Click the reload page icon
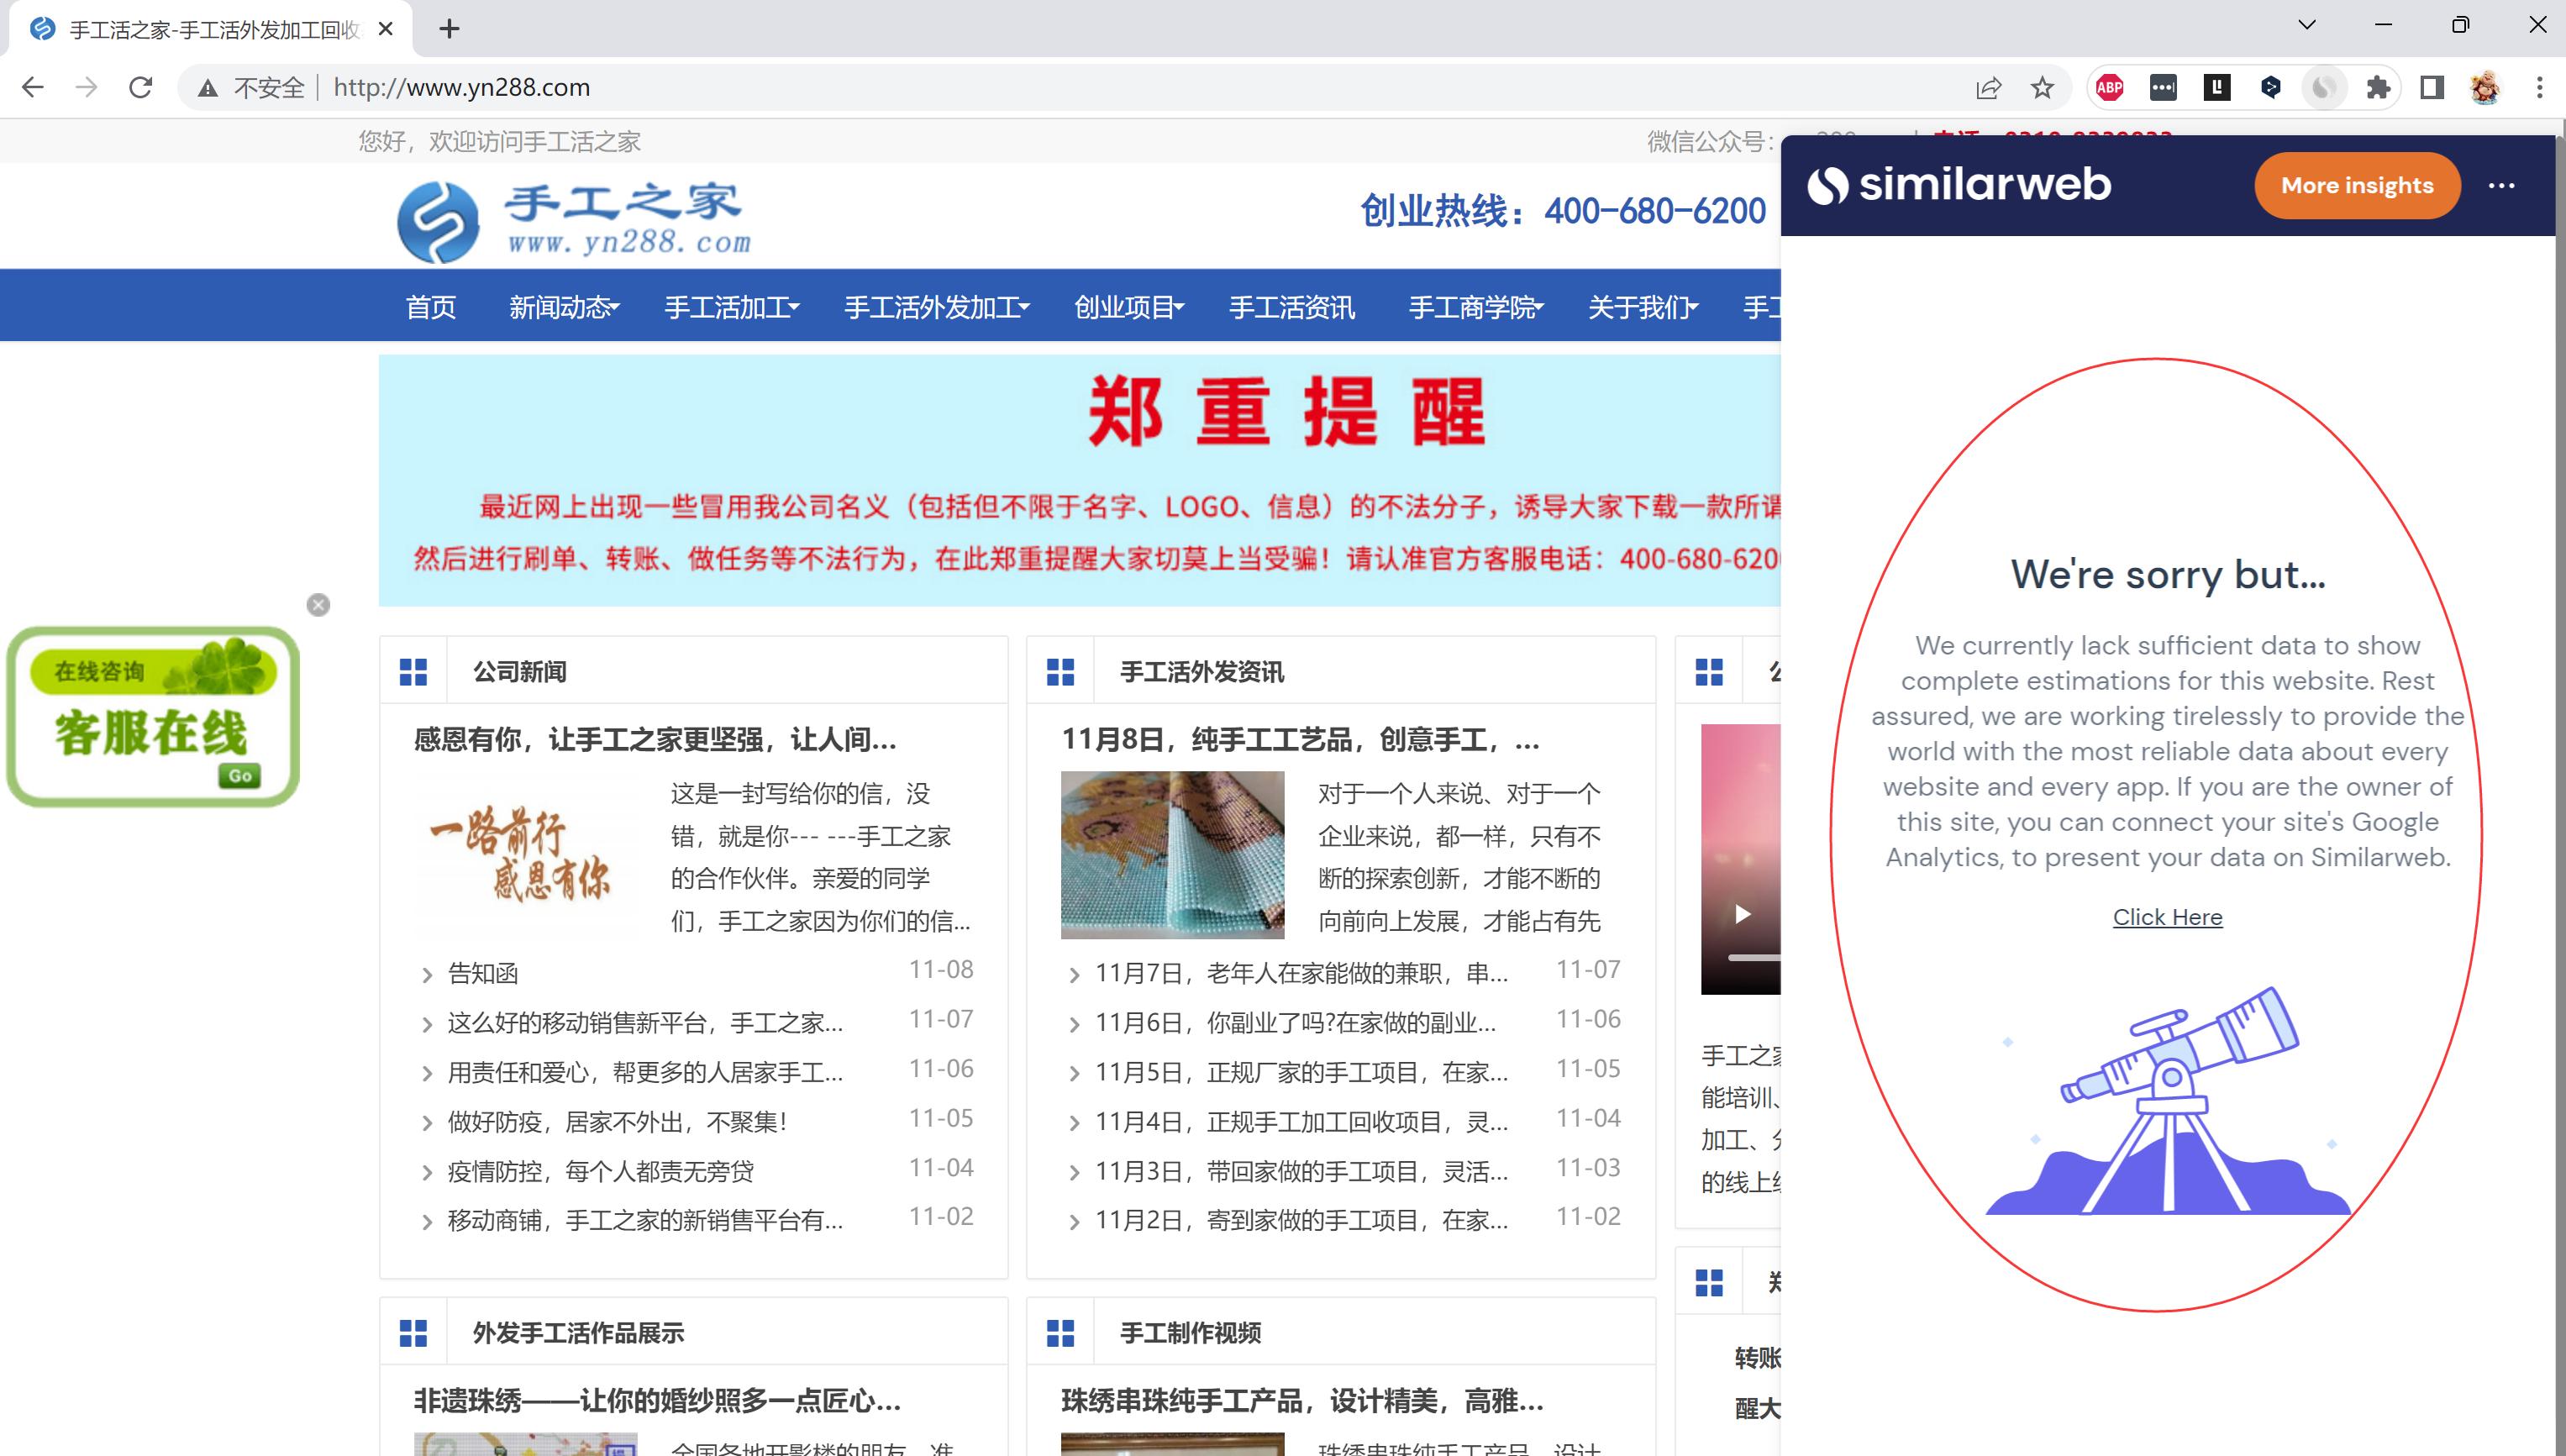Viewport: 2566px width, 1456px height. click(140, 87)
